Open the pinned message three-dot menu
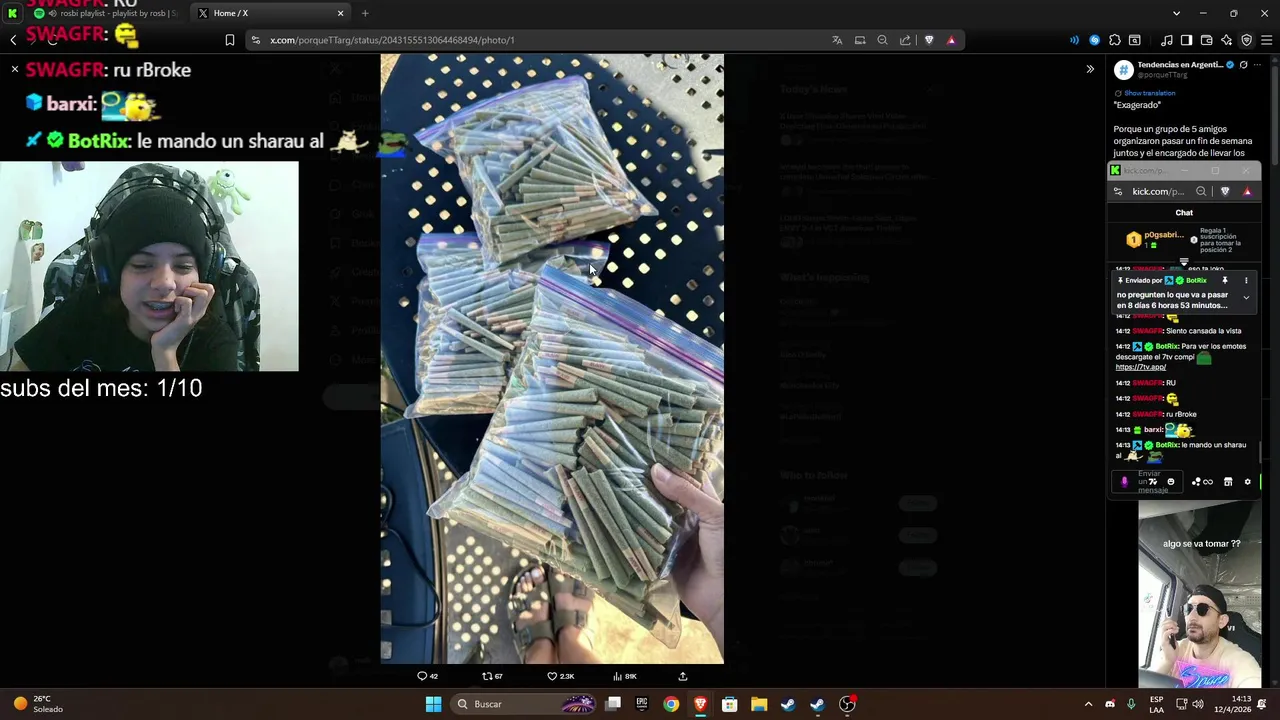Screen dimensions: 1280x720 coord(1246,281)
